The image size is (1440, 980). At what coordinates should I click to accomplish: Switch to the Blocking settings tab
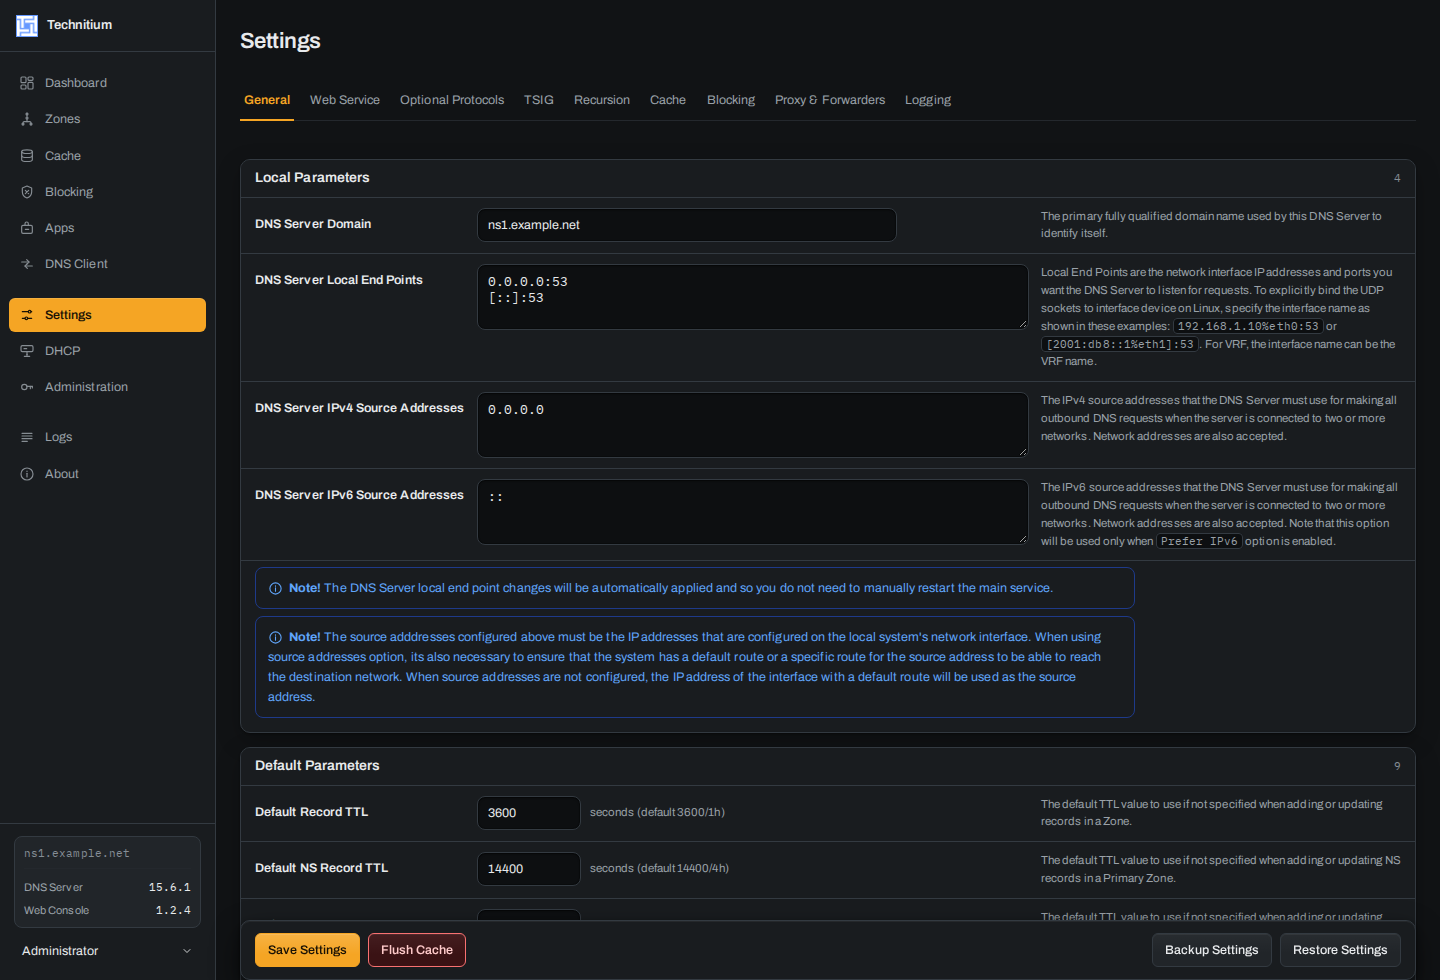pos(731,100)
